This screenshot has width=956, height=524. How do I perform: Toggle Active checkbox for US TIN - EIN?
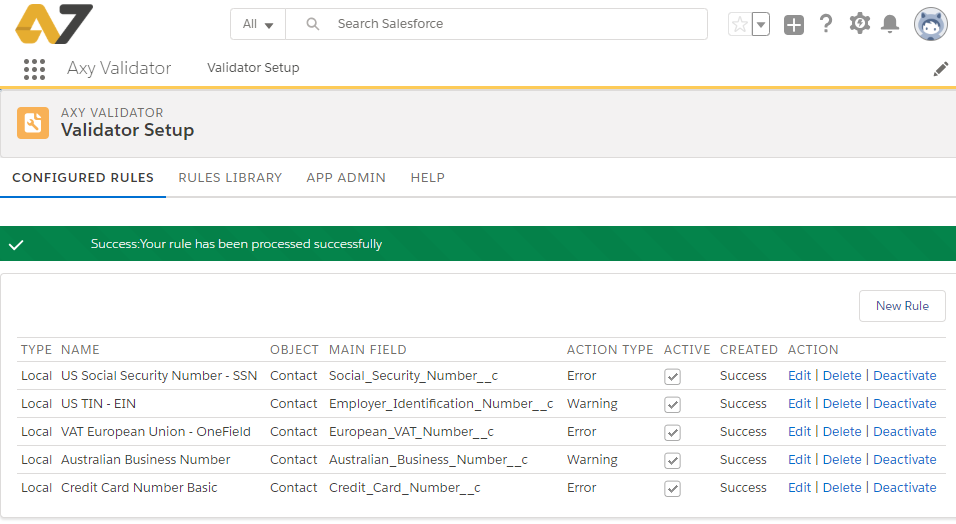click(x=672, y=404)
